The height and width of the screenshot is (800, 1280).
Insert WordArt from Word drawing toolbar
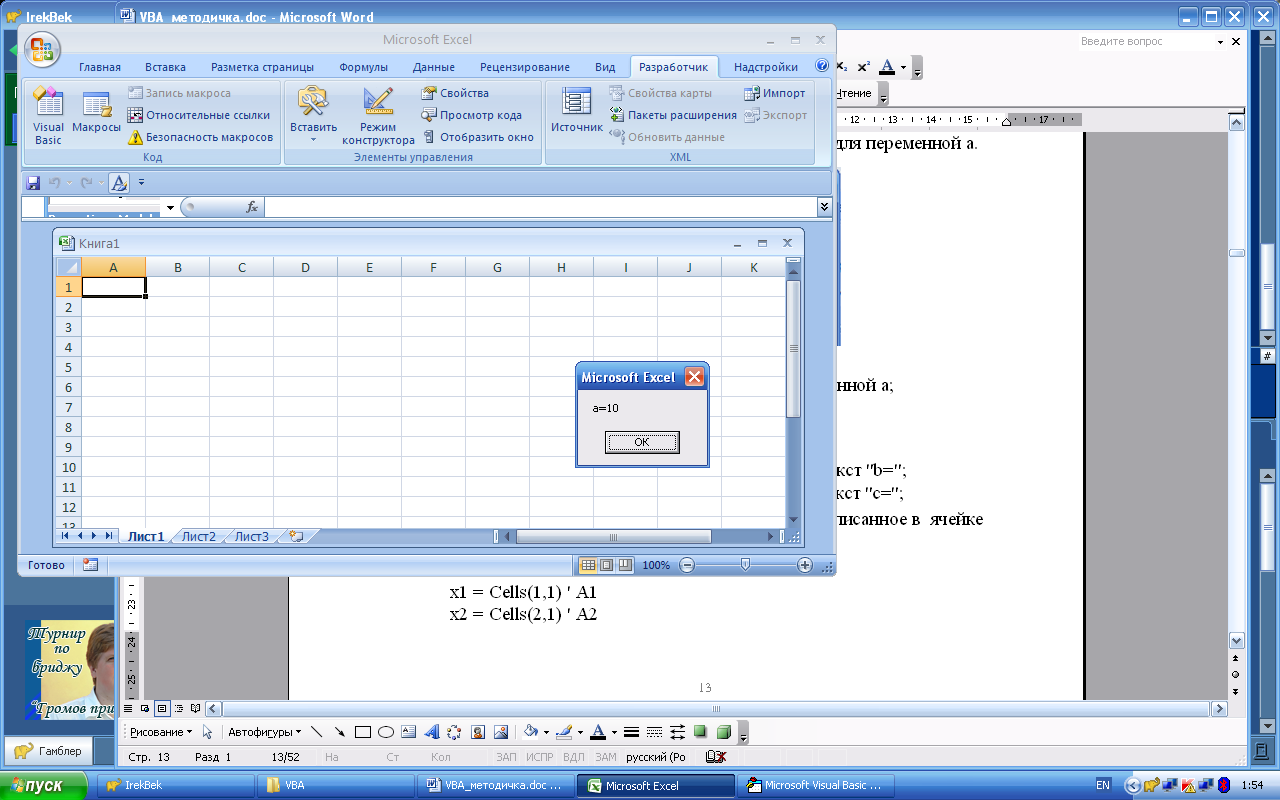(x=433, y=732)
